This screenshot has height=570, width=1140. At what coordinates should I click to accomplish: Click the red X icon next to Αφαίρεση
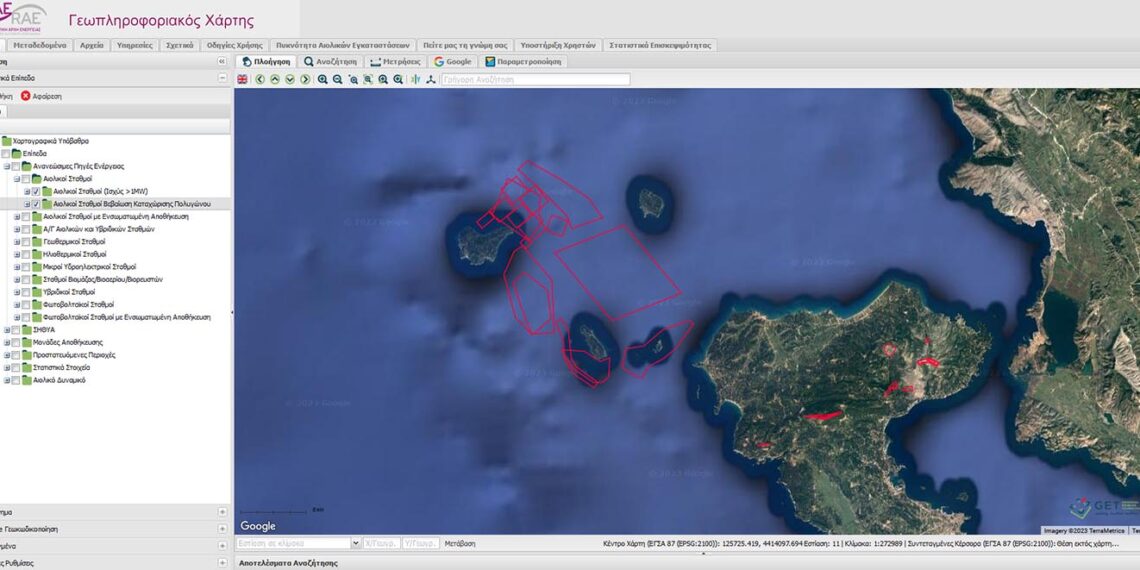tap(25, 96)
